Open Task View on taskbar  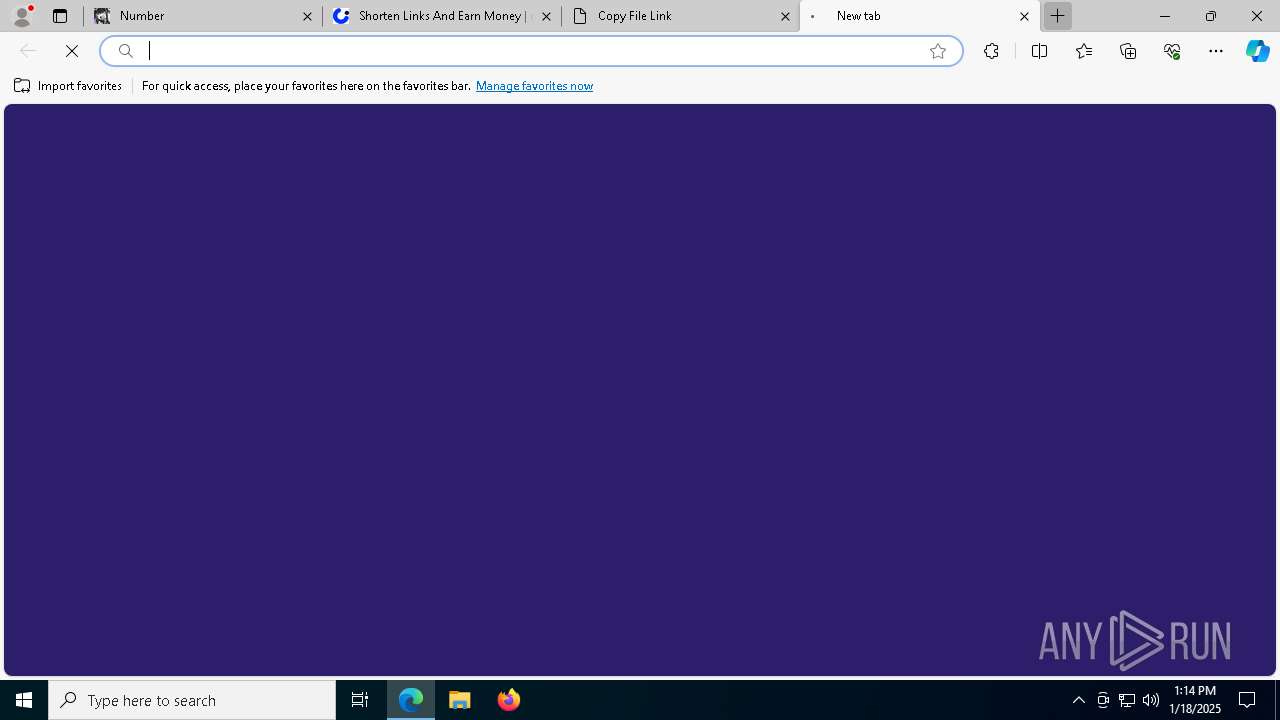click(x=360, y=700)
